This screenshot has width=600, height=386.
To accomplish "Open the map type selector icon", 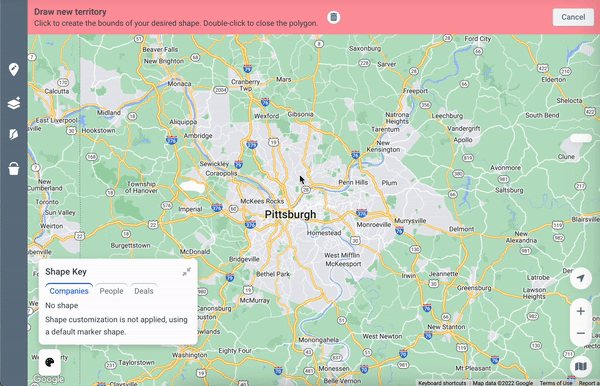I will pos(580,366).
